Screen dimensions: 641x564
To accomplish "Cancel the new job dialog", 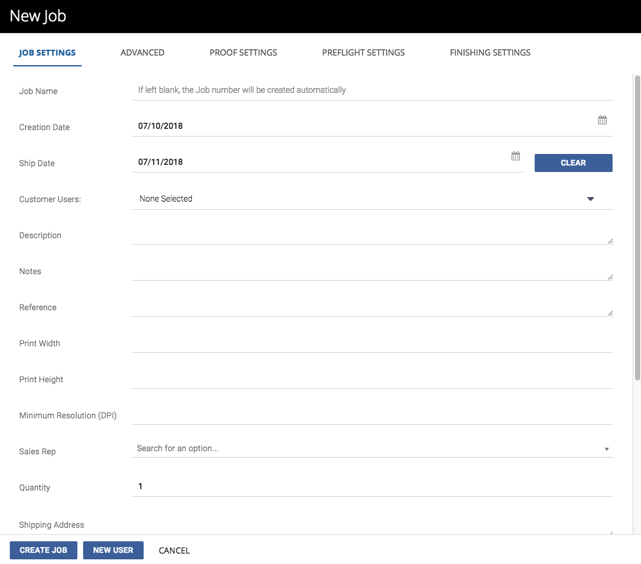I will coord(174,551).
